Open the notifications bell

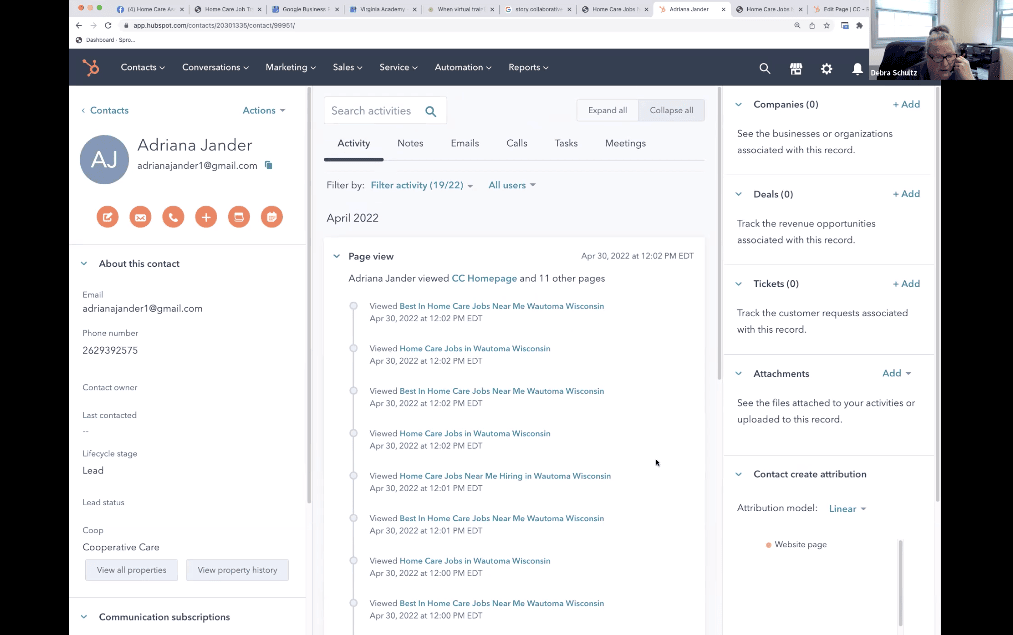point(857,68)
